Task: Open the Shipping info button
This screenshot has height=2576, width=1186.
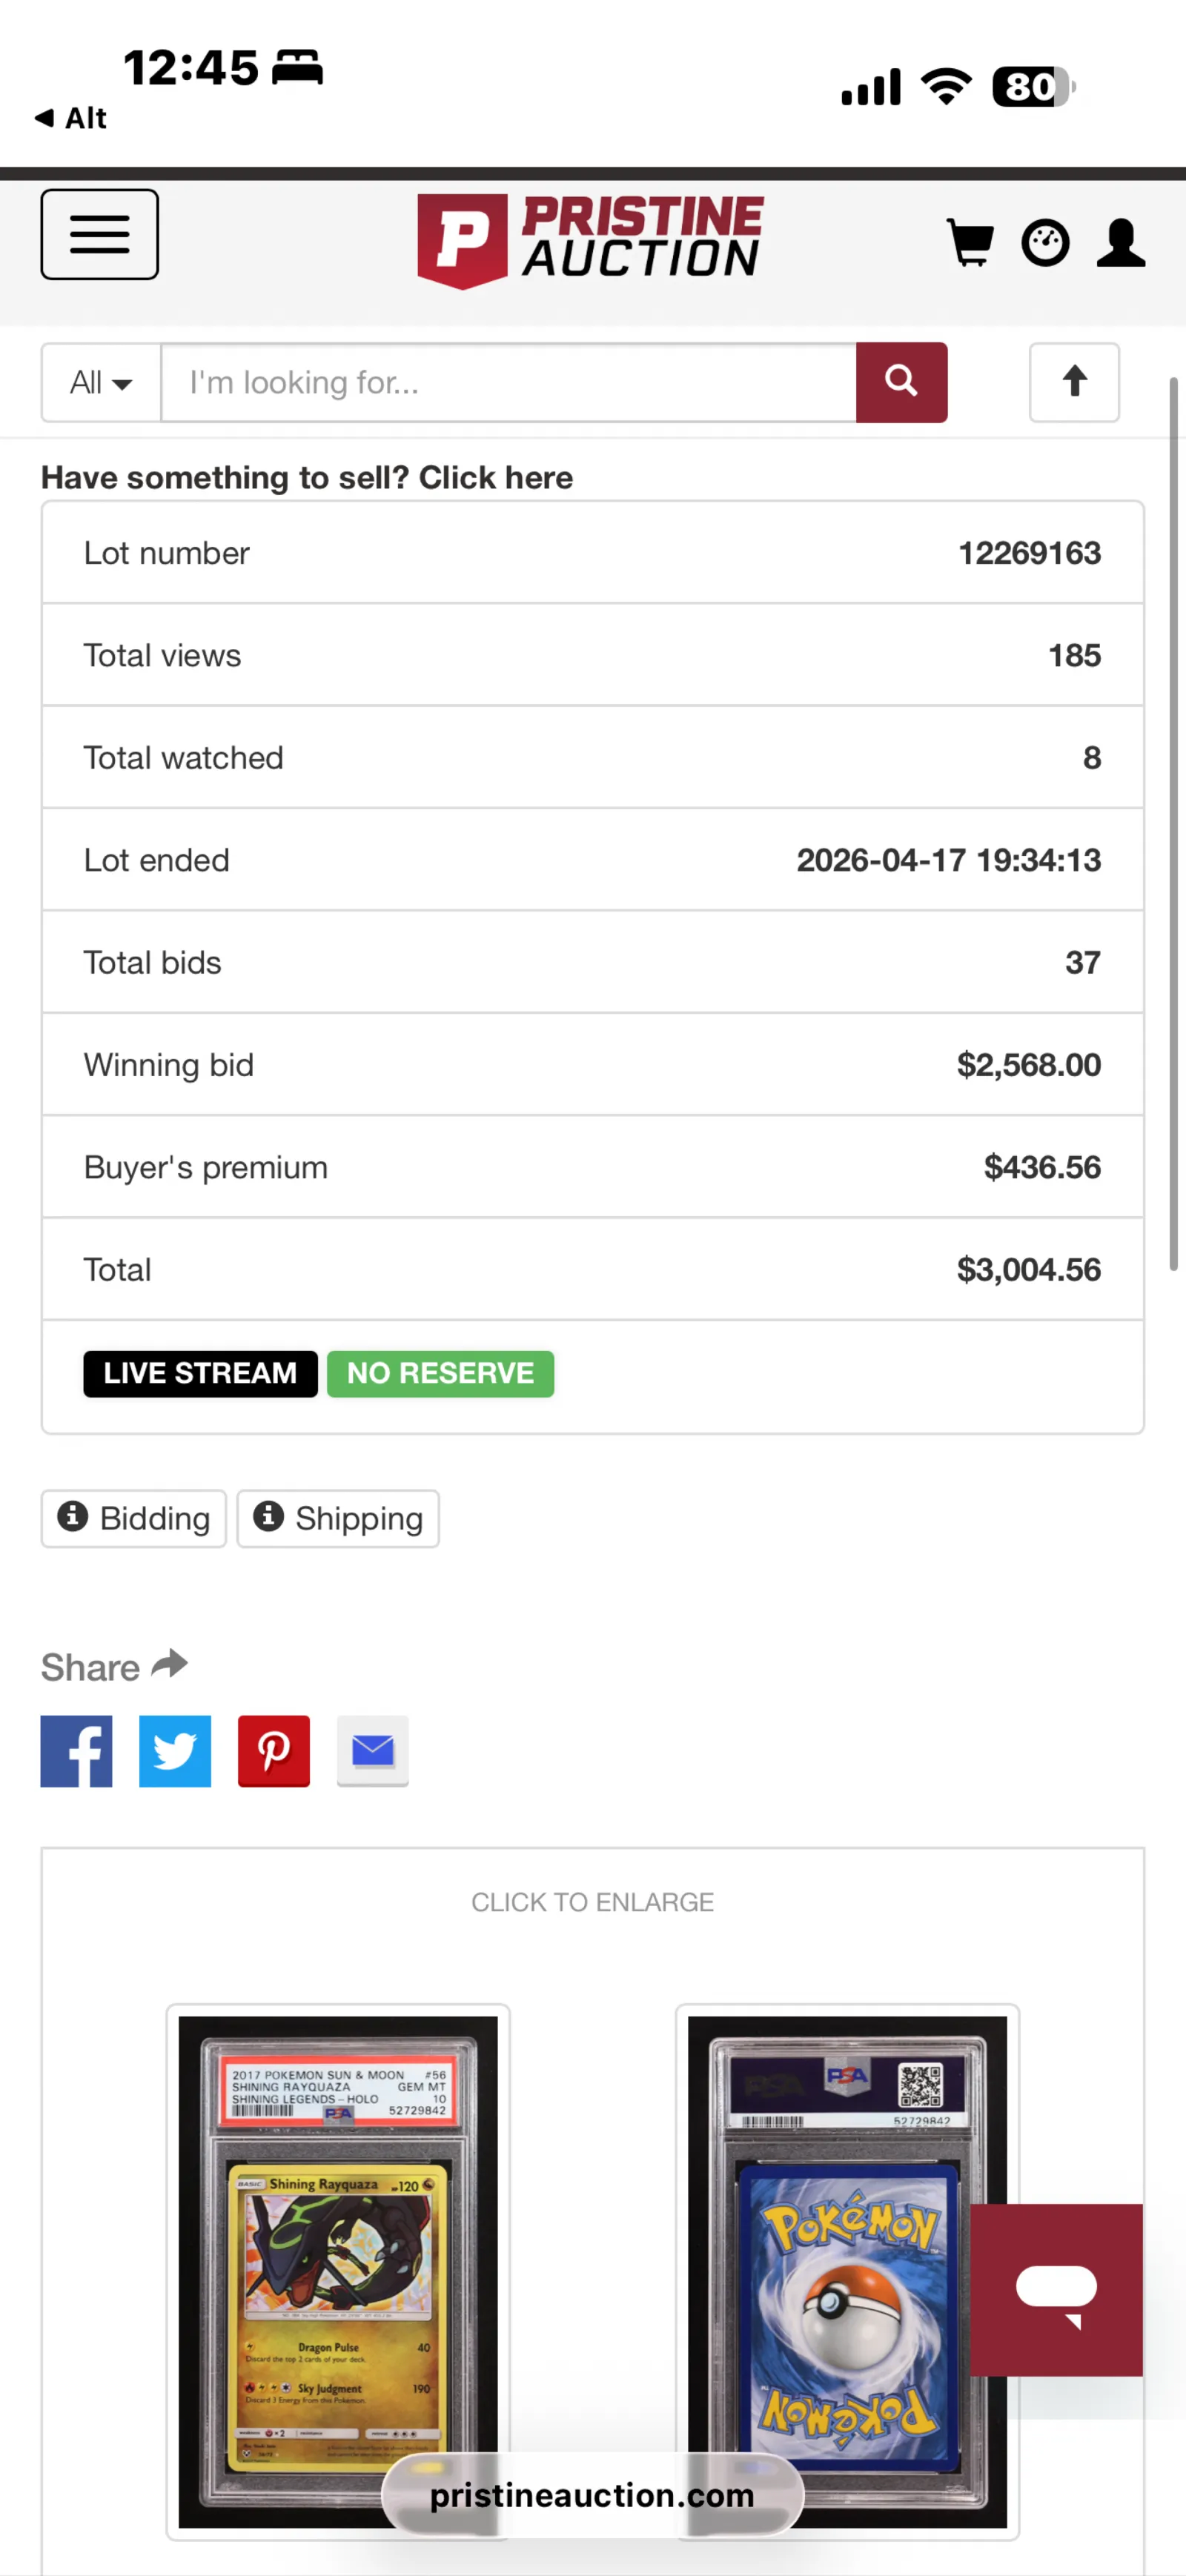Action: pyautogui.click(x=338, y=1518)
